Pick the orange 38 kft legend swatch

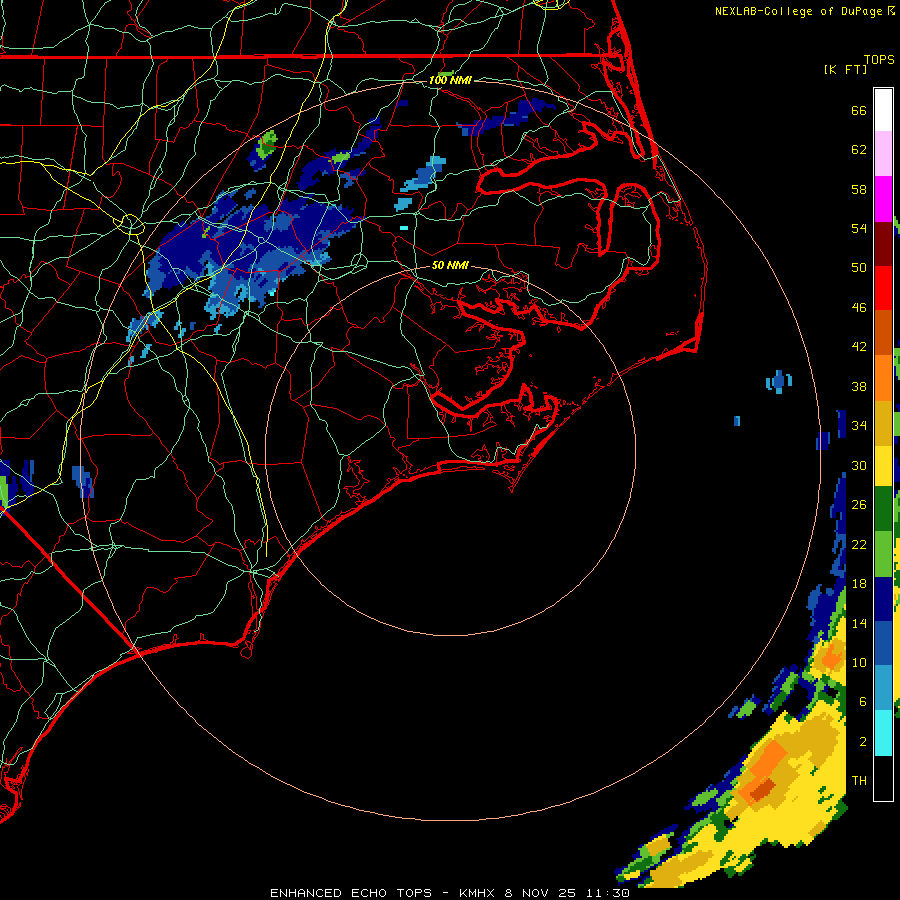(883, 378)
